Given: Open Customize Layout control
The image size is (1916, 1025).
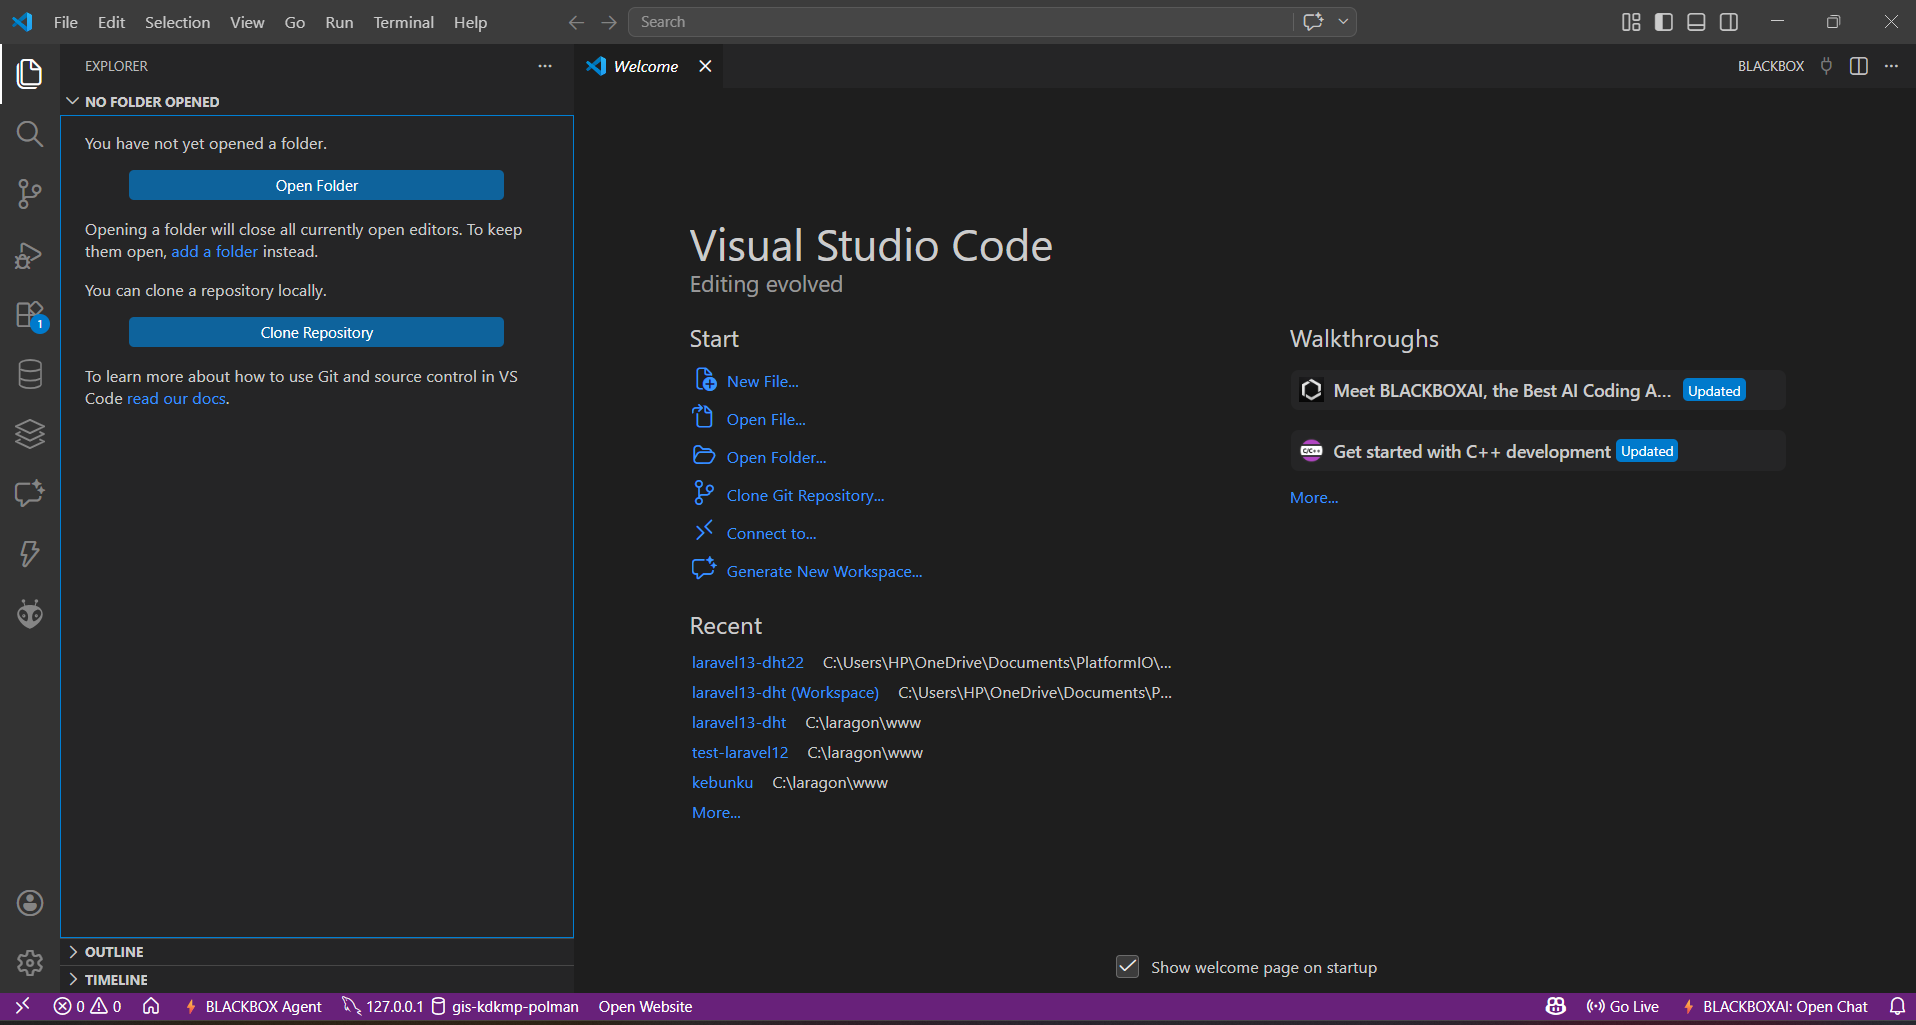Looking at the screenshot, I should coord(1631,22).
